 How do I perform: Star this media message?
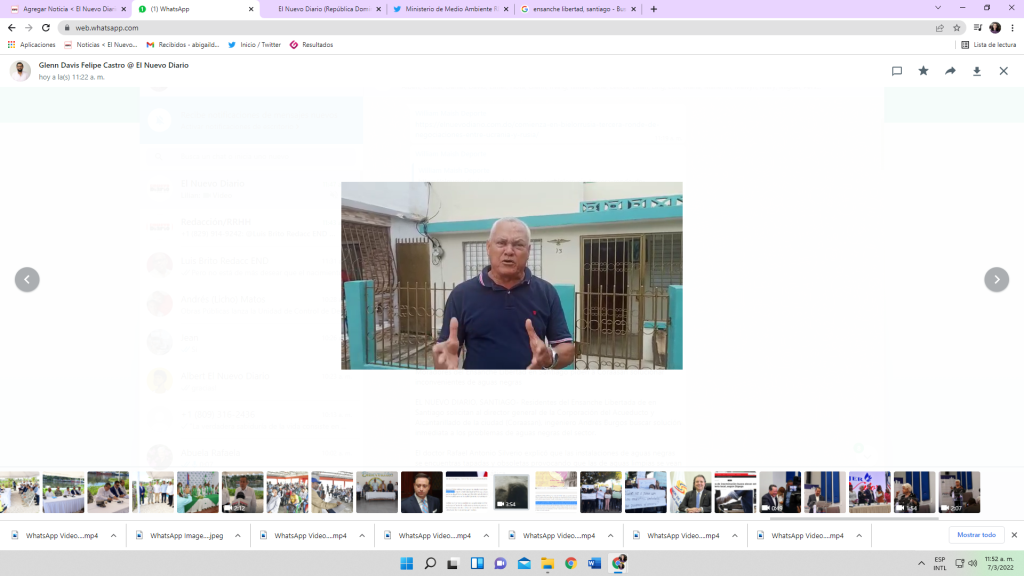[923, 71]
